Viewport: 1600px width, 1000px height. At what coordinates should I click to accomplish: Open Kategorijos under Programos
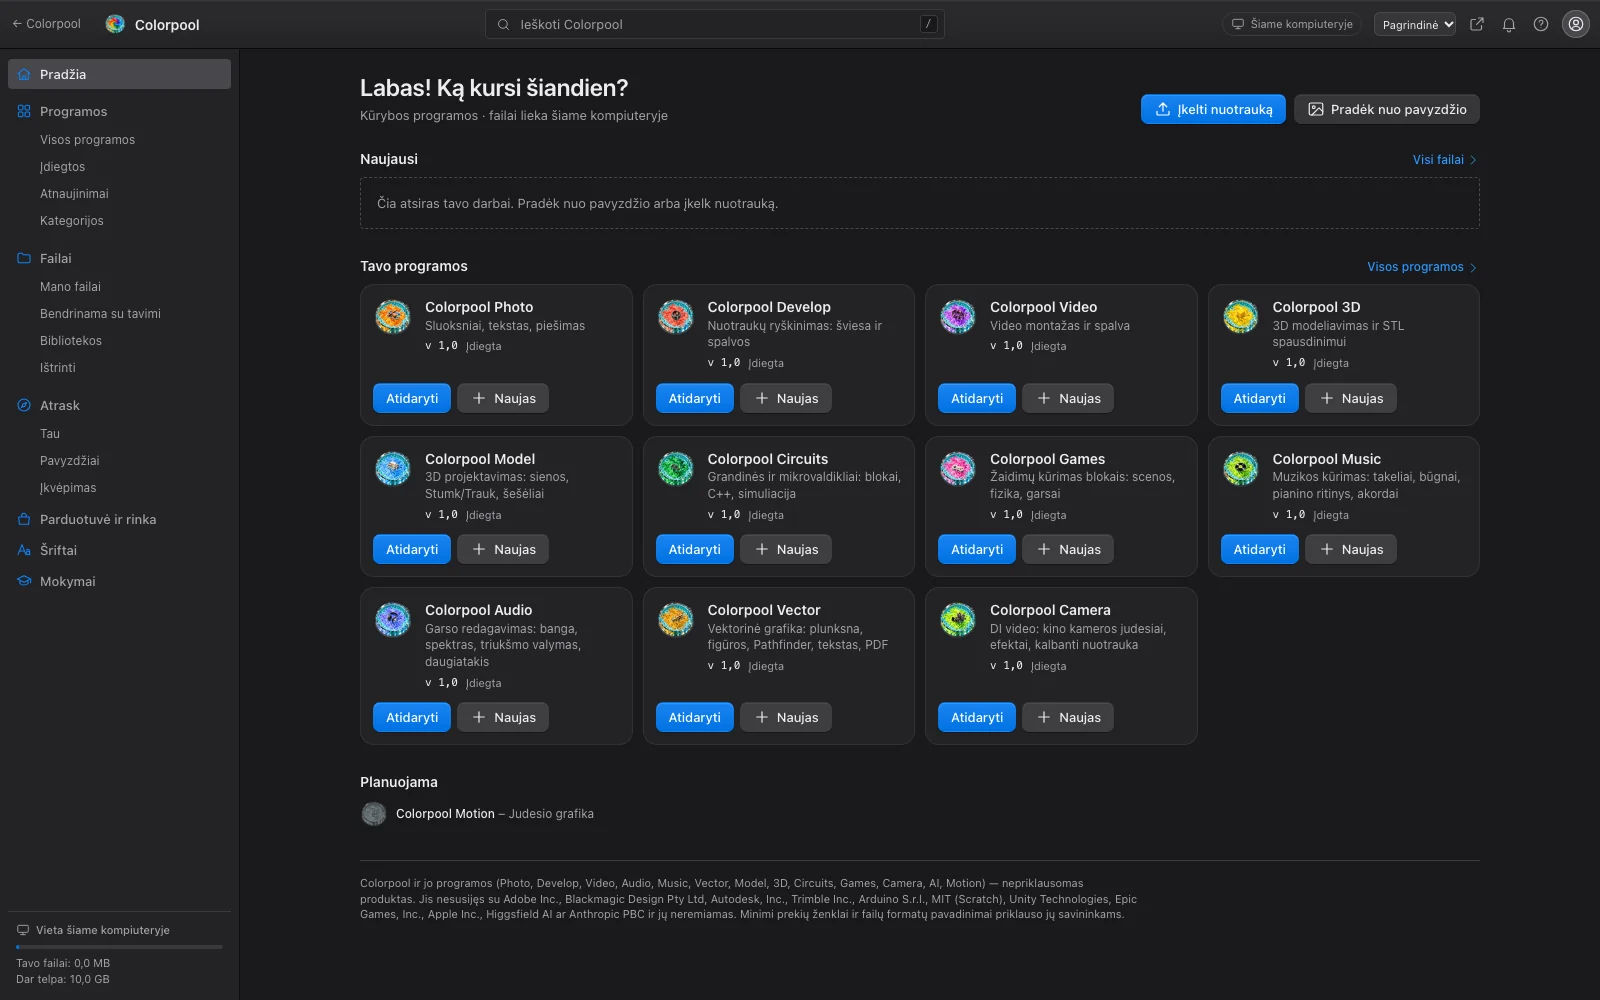coord(120,221)
